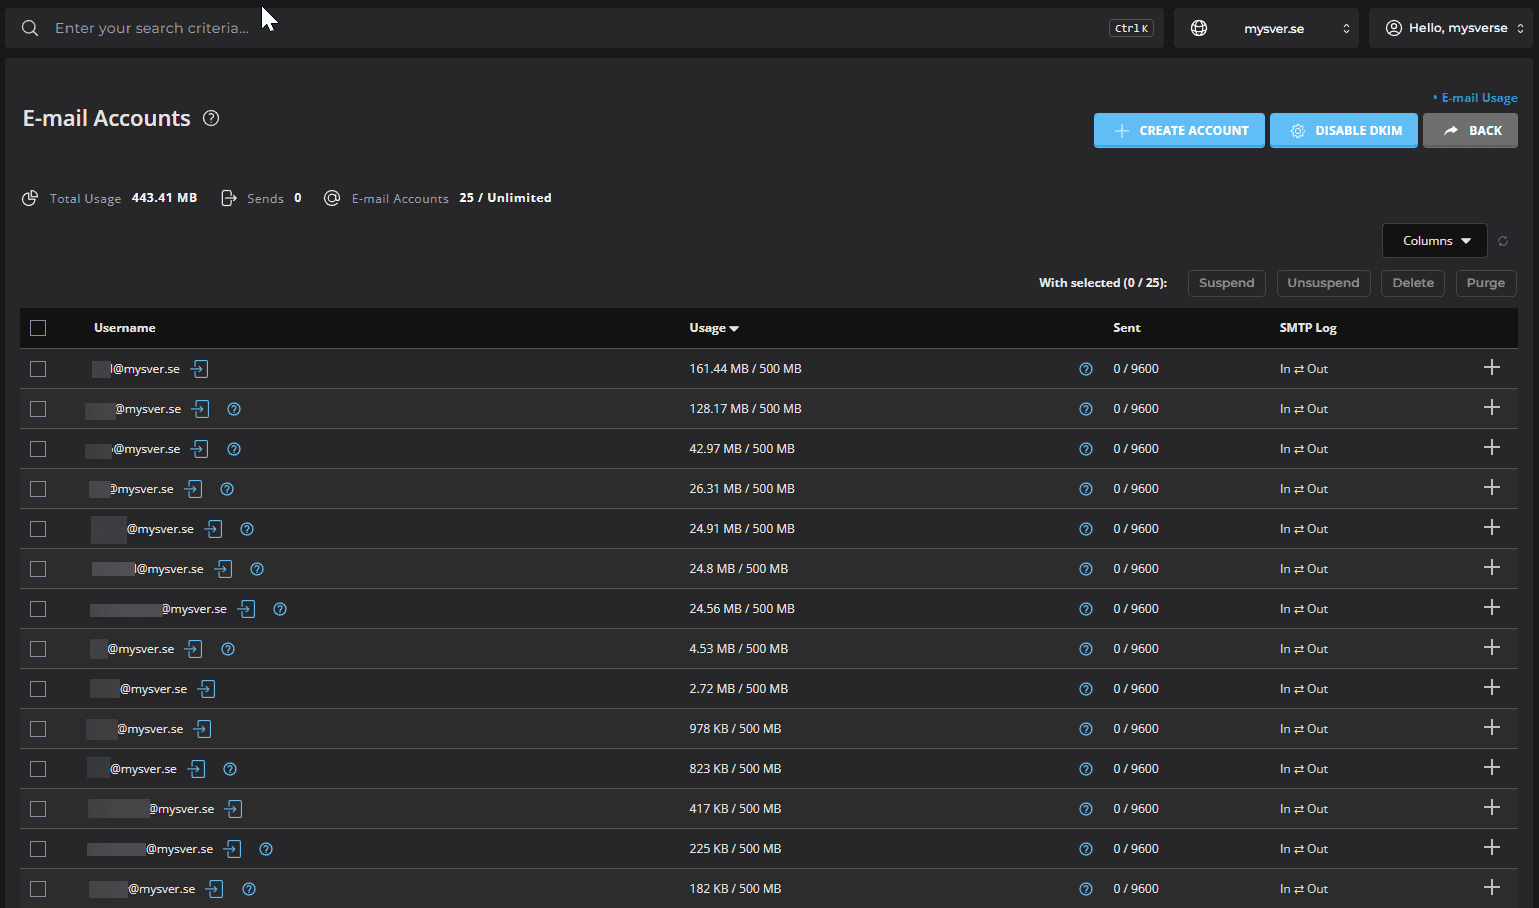Expand the Hello, mysverse user menu

[x=1451, y=28]
